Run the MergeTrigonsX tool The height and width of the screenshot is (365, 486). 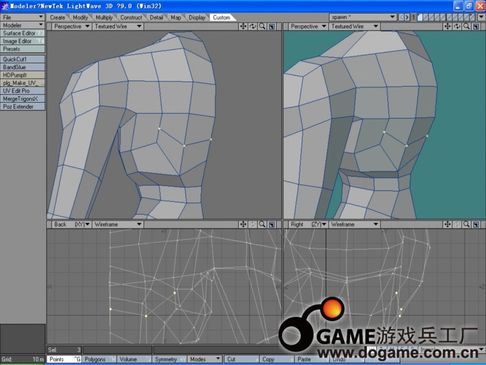tap(23, 99)
